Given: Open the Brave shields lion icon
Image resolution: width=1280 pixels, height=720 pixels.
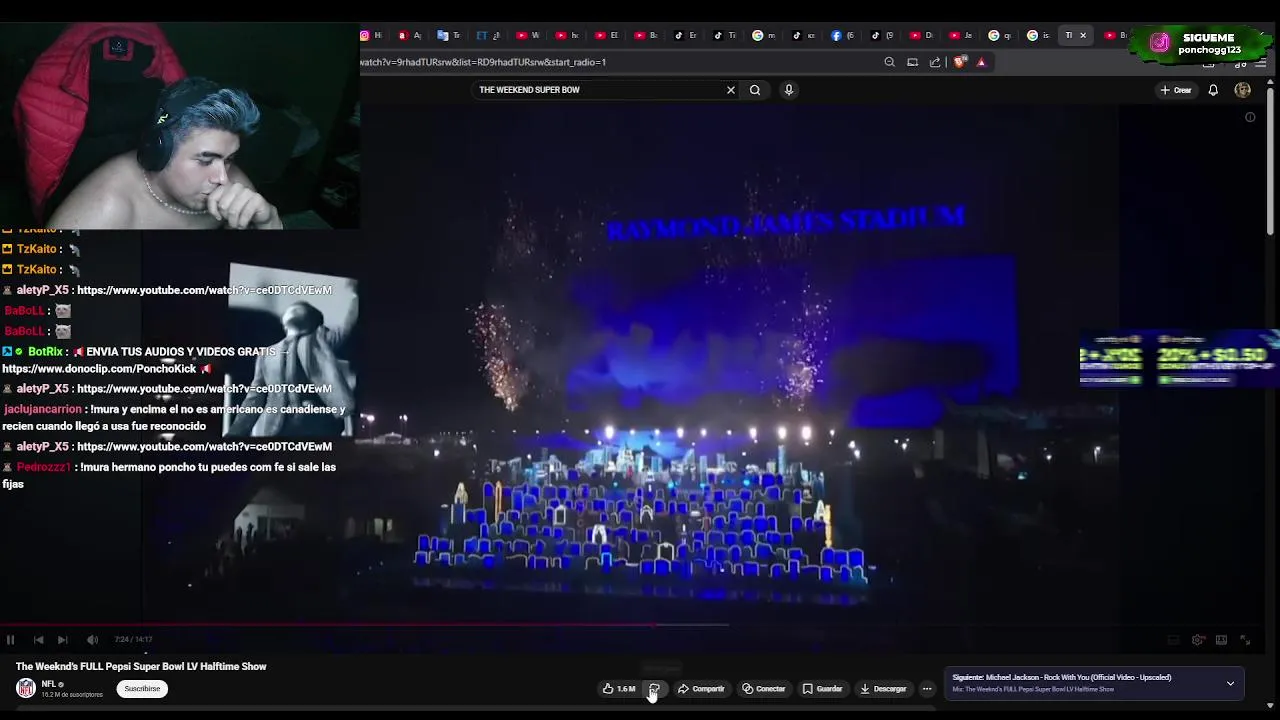Looking at the screenshot, I should [x=960, y=62].
